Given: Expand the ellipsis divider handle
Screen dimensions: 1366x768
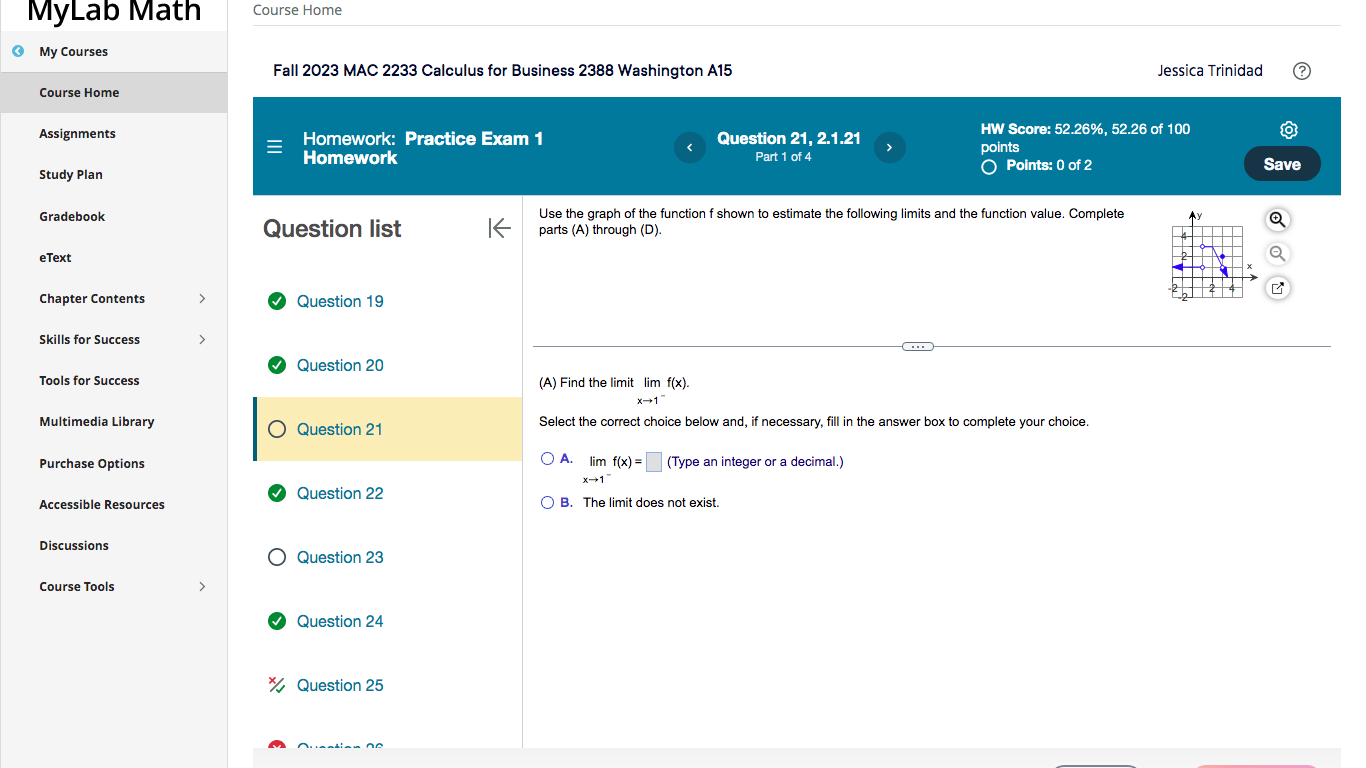Looking at the screenshot, I should pyautogui.click(x=917, y=346).
